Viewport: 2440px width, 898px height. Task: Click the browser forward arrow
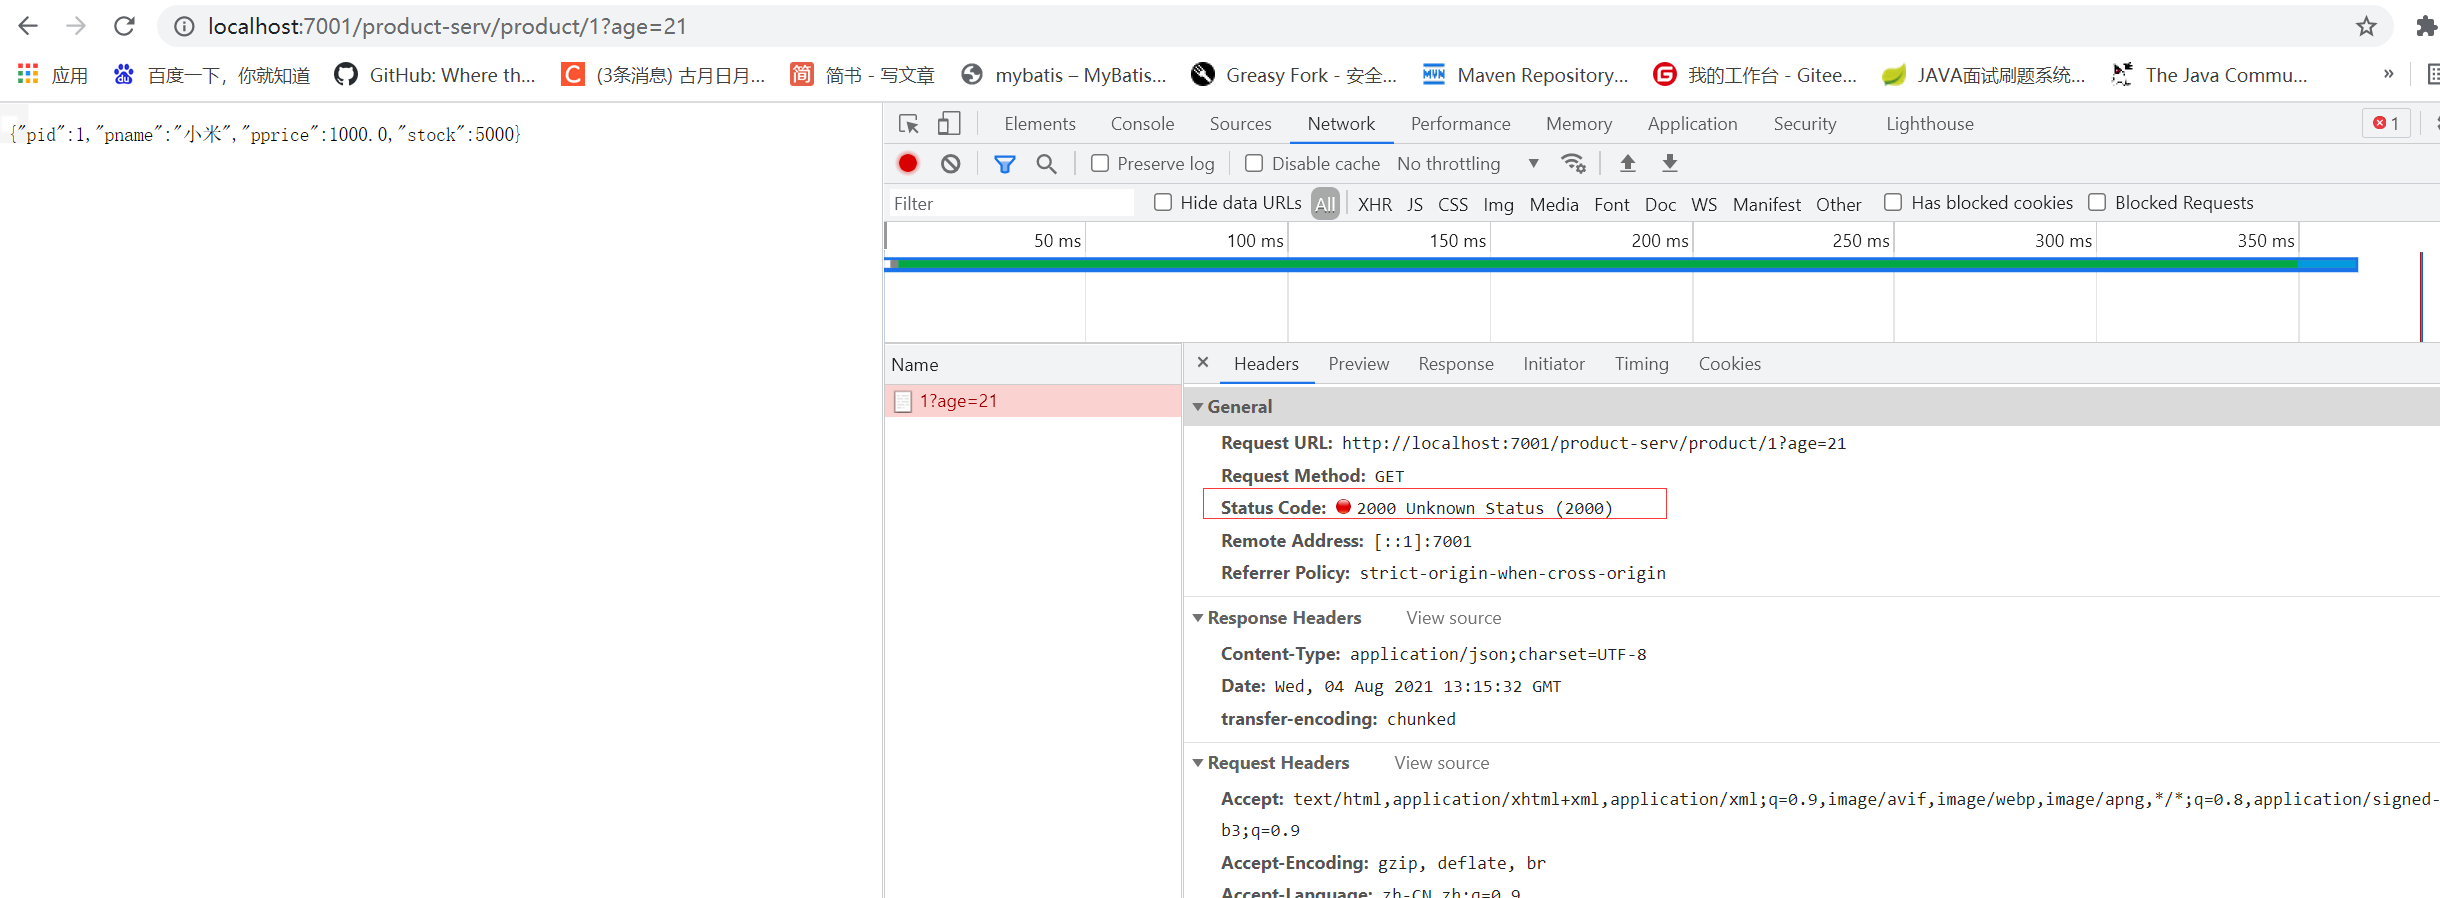click(76, 26)
